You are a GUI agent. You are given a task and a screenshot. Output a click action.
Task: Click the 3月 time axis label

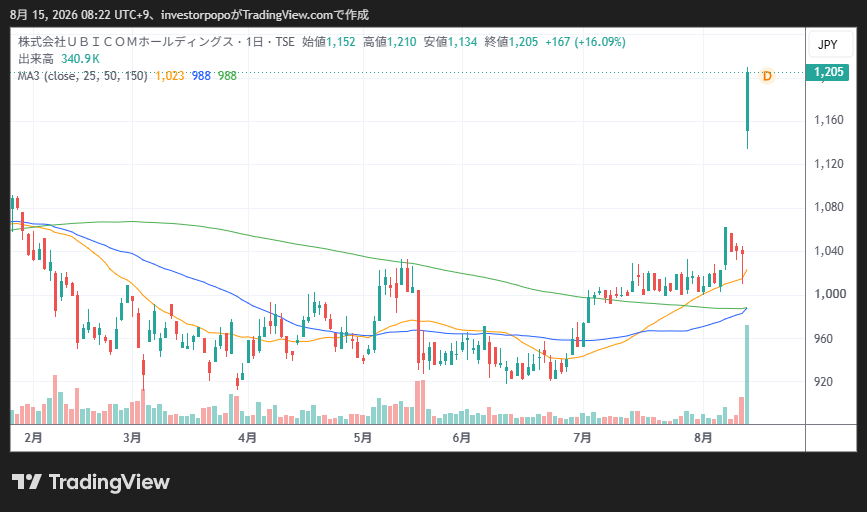click(x=132, y=438)
